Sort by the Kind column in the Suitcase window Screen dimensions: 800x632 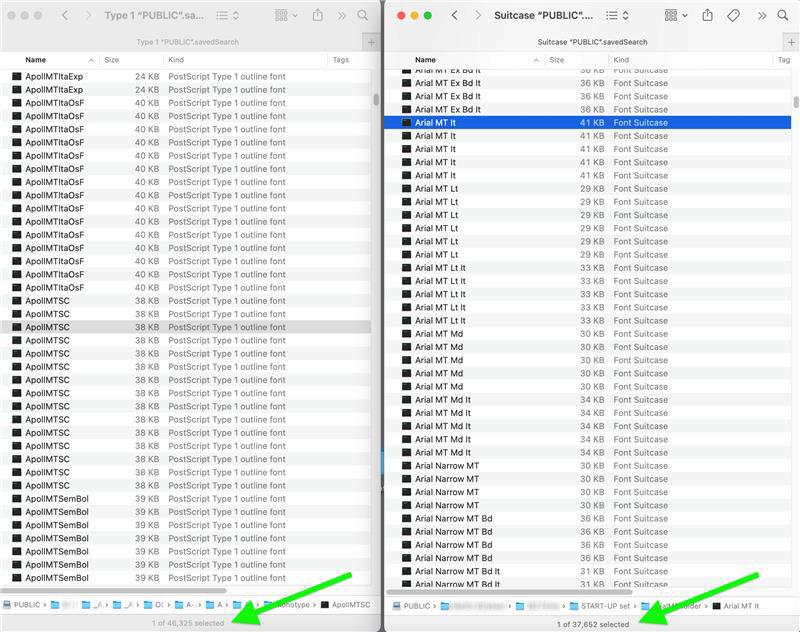[x=621, y=60]
